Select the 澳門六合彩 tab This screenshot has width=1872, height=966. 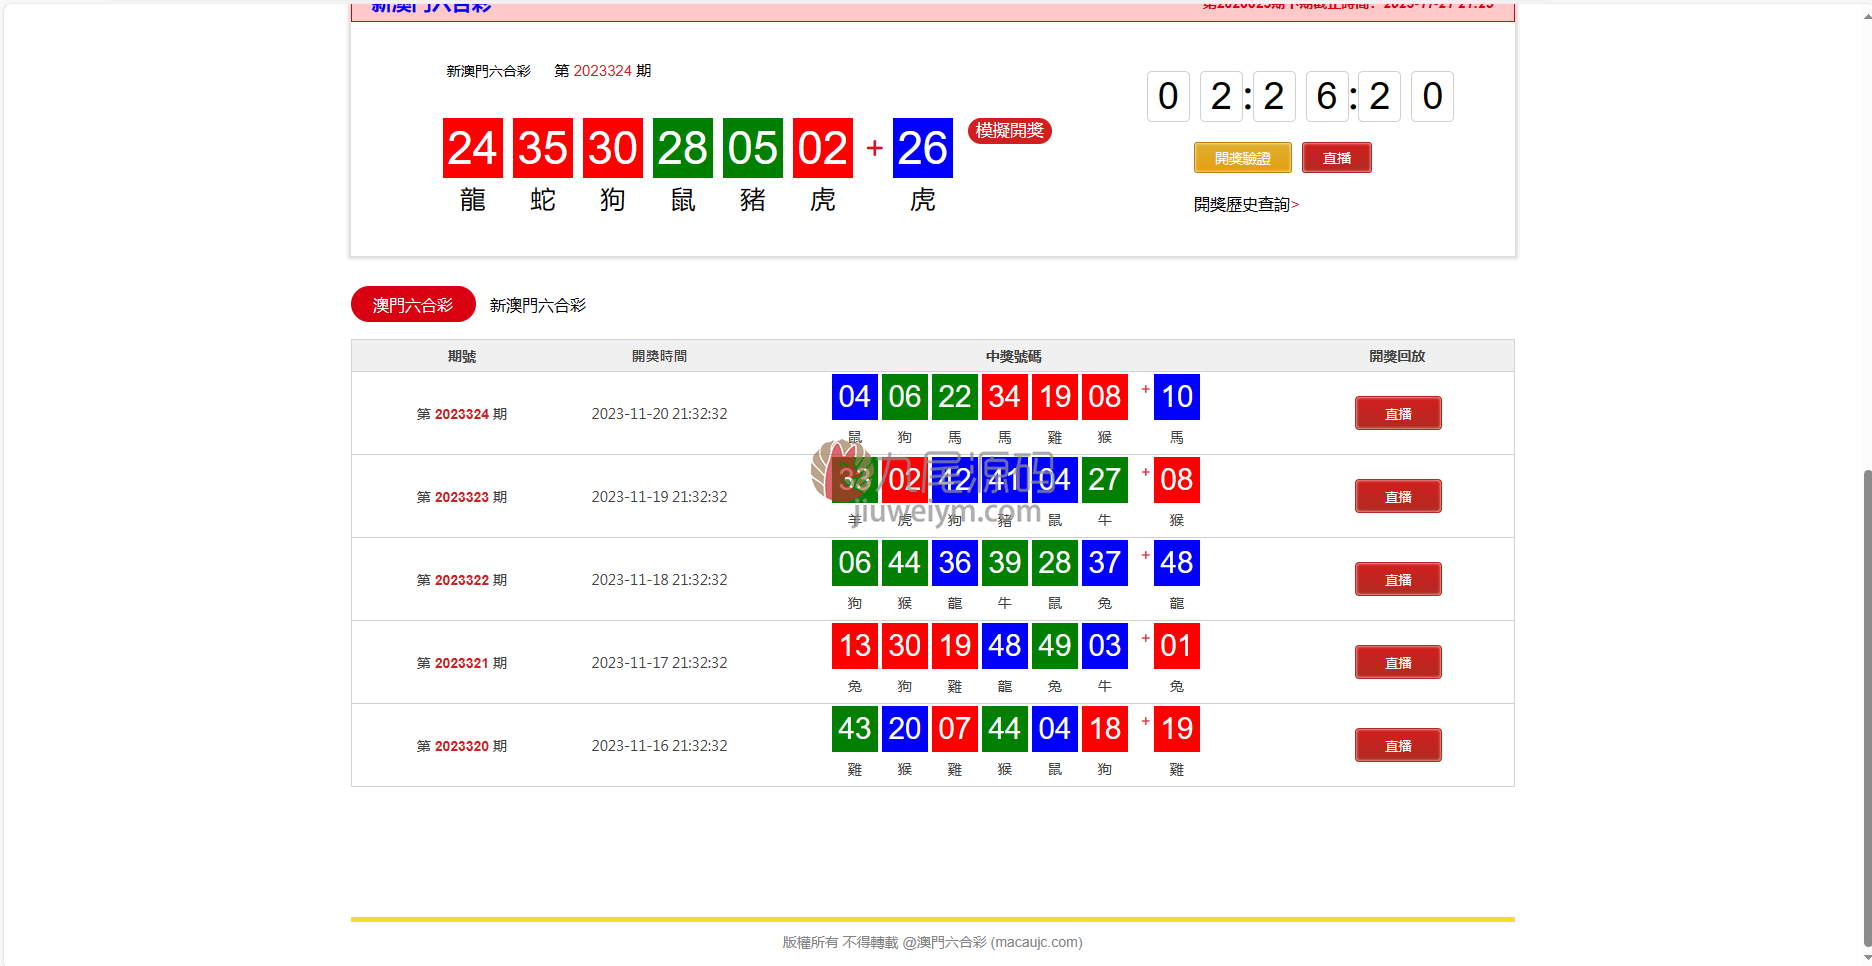(x=413, y=305)
